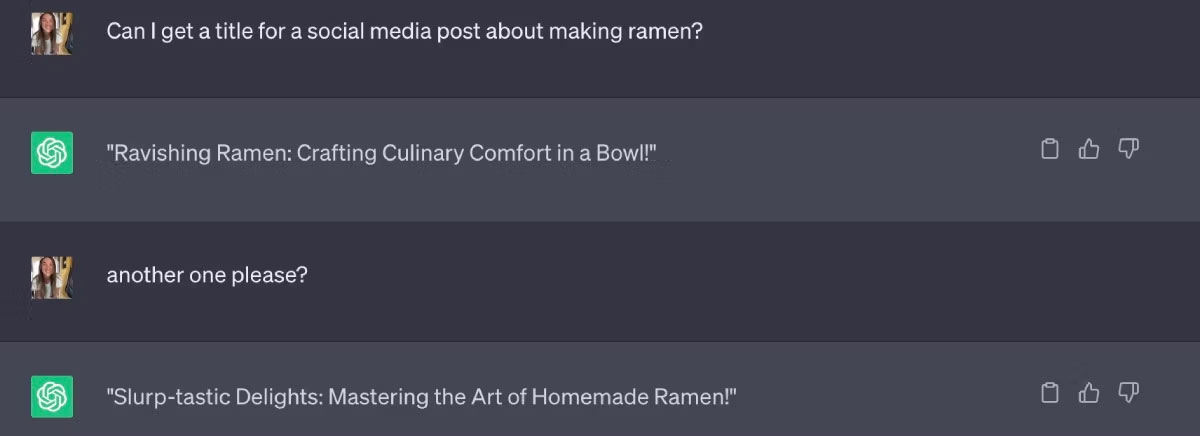Click the "another one please?" message text

point(207,274)
